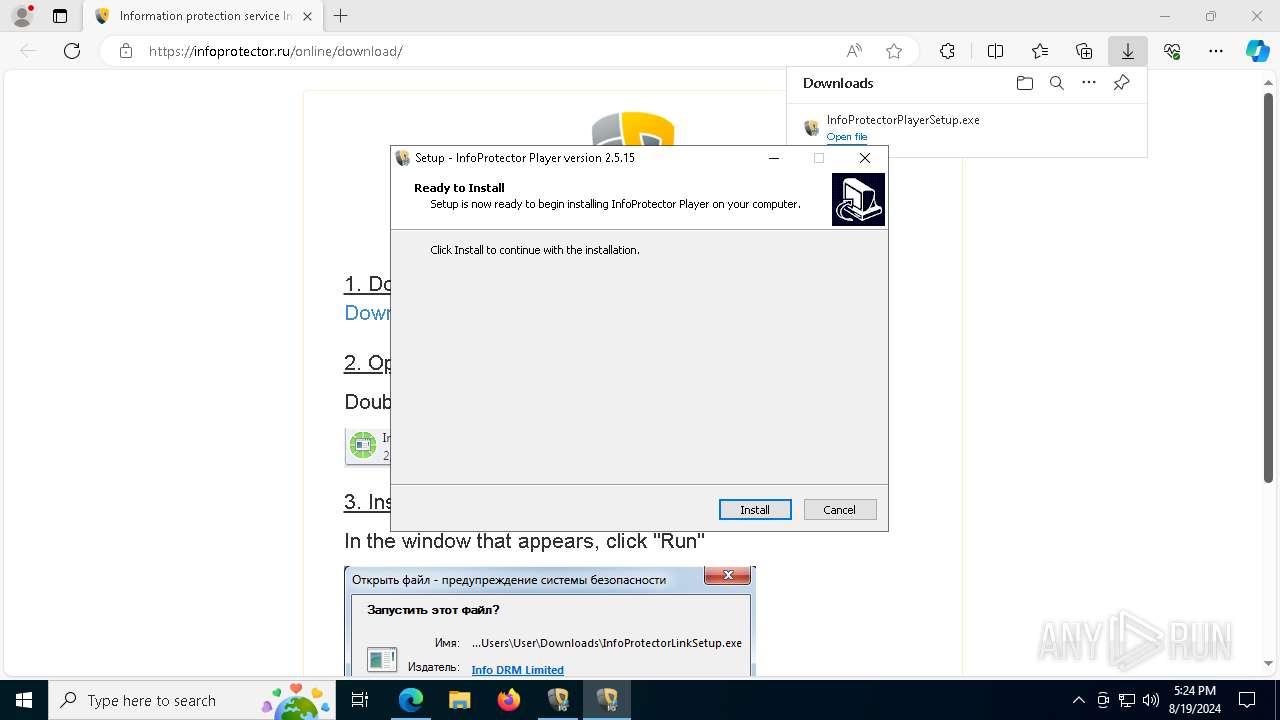Open Browser essentials heart icon
This screenshot has height=720, width=1280.
[x=1172, y=51]
